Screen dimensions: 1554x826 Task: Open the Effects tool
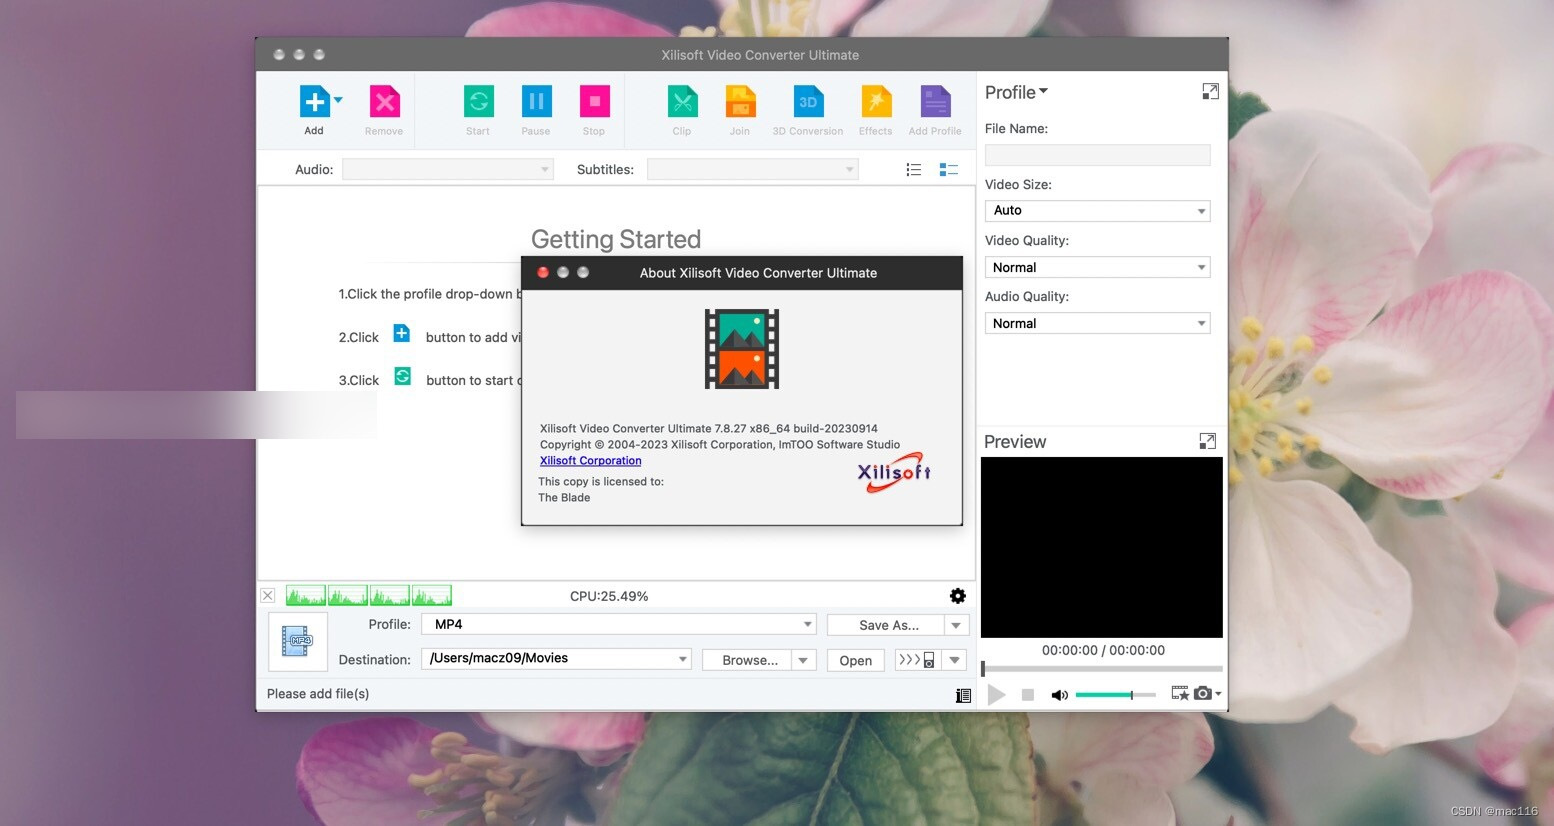tap(876, 102)
